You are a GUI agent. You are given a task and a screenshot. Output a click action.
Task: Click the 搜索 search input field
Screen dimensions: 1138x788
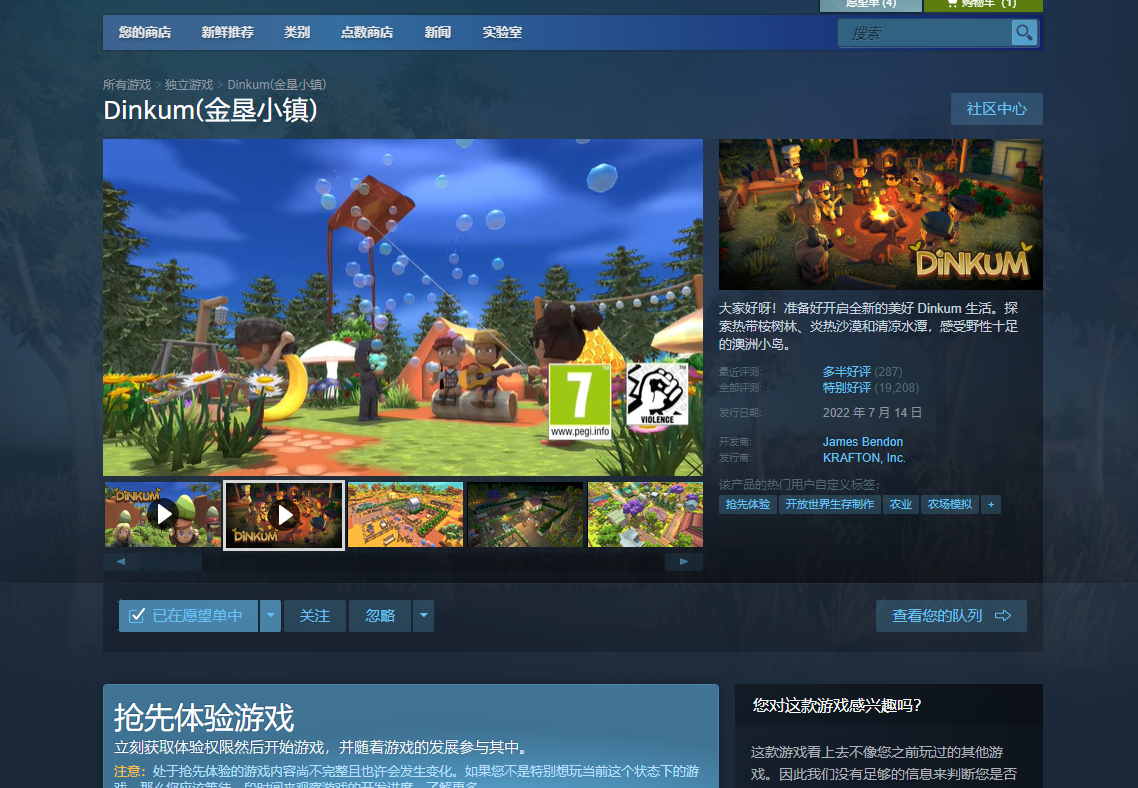925,33
